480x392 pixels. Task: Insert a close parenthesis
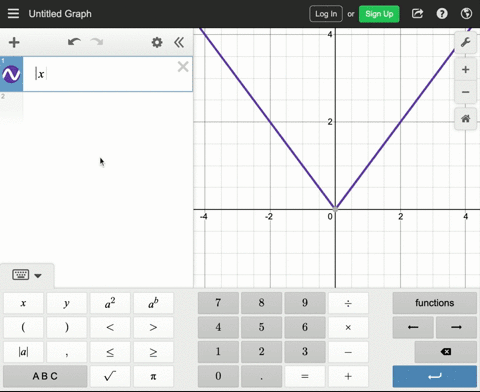click(x=67, y=327)
